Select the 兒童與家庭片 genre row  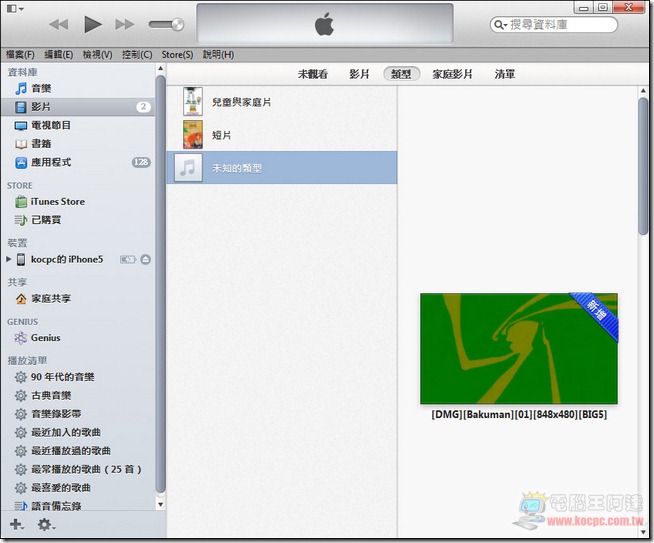point(282,102)
